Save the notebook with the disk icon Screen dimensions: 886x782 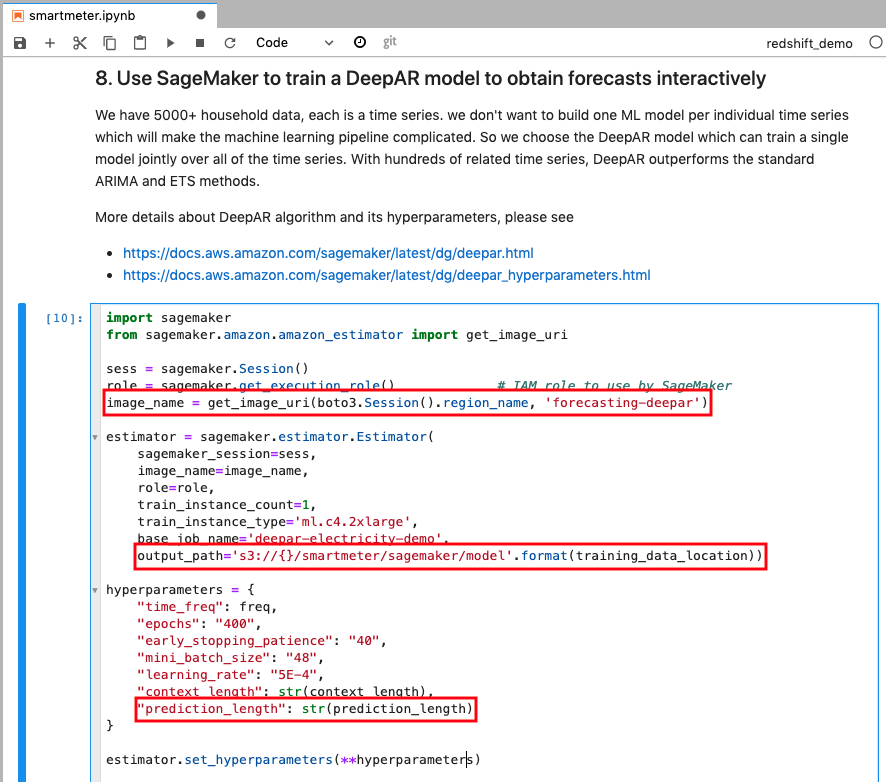(20, 43)
